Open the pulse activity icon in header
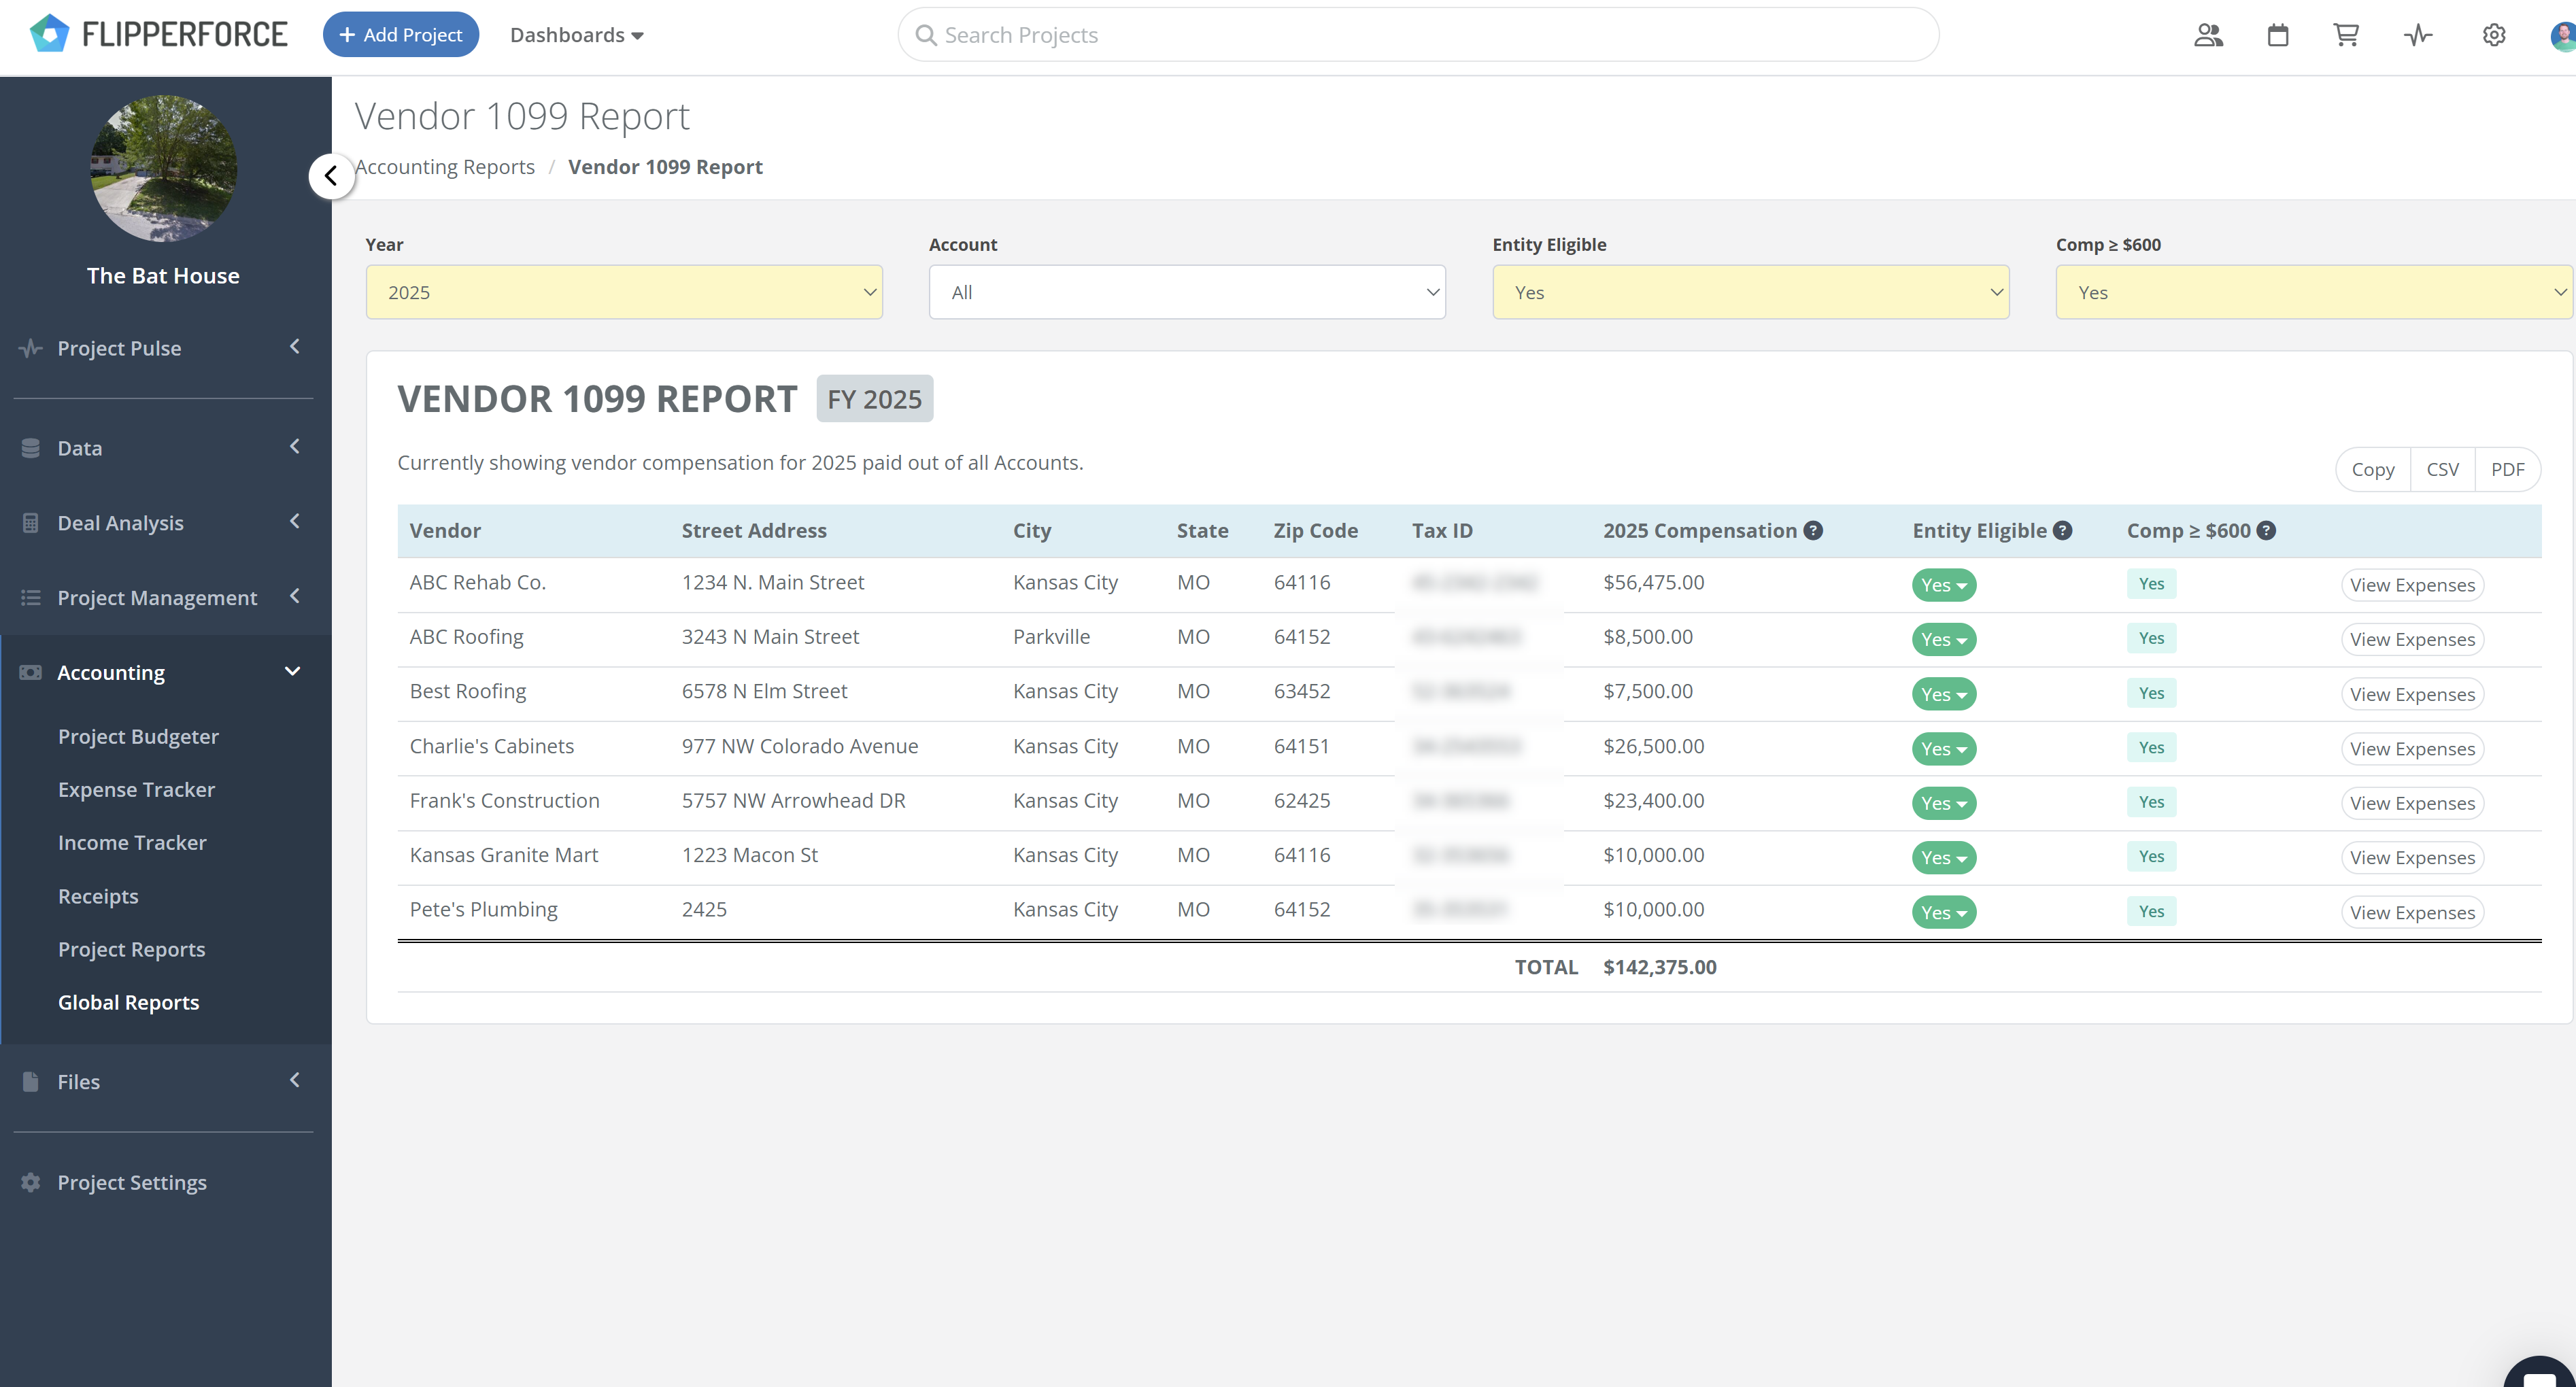The image size is (2576, 1387). [2418, 36]
